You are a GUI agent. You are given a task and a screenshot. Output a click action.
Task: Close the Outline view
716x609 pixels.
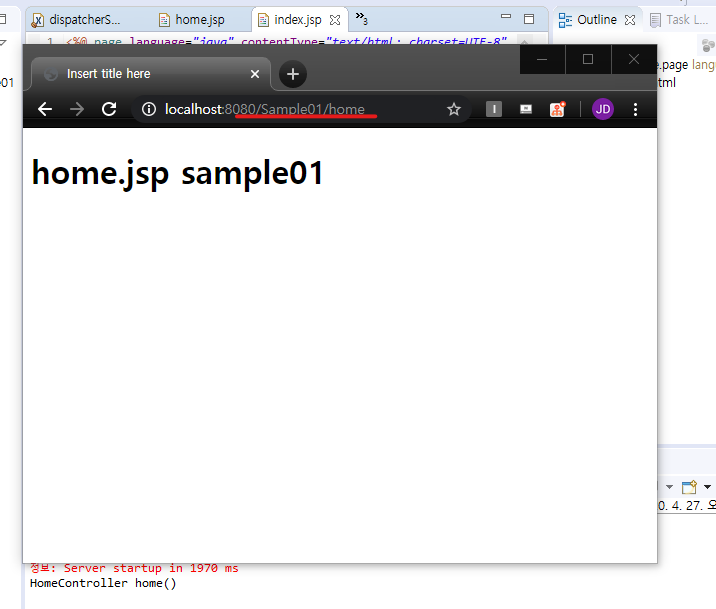(630, 20)
